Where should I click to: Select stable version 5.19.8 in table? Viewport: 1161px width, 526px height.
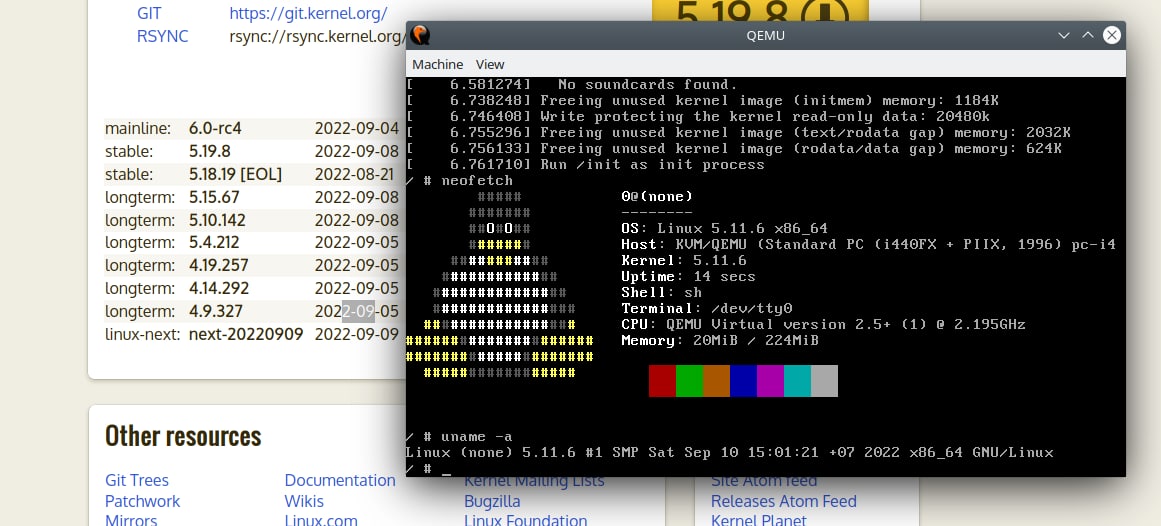pos(210,151)
